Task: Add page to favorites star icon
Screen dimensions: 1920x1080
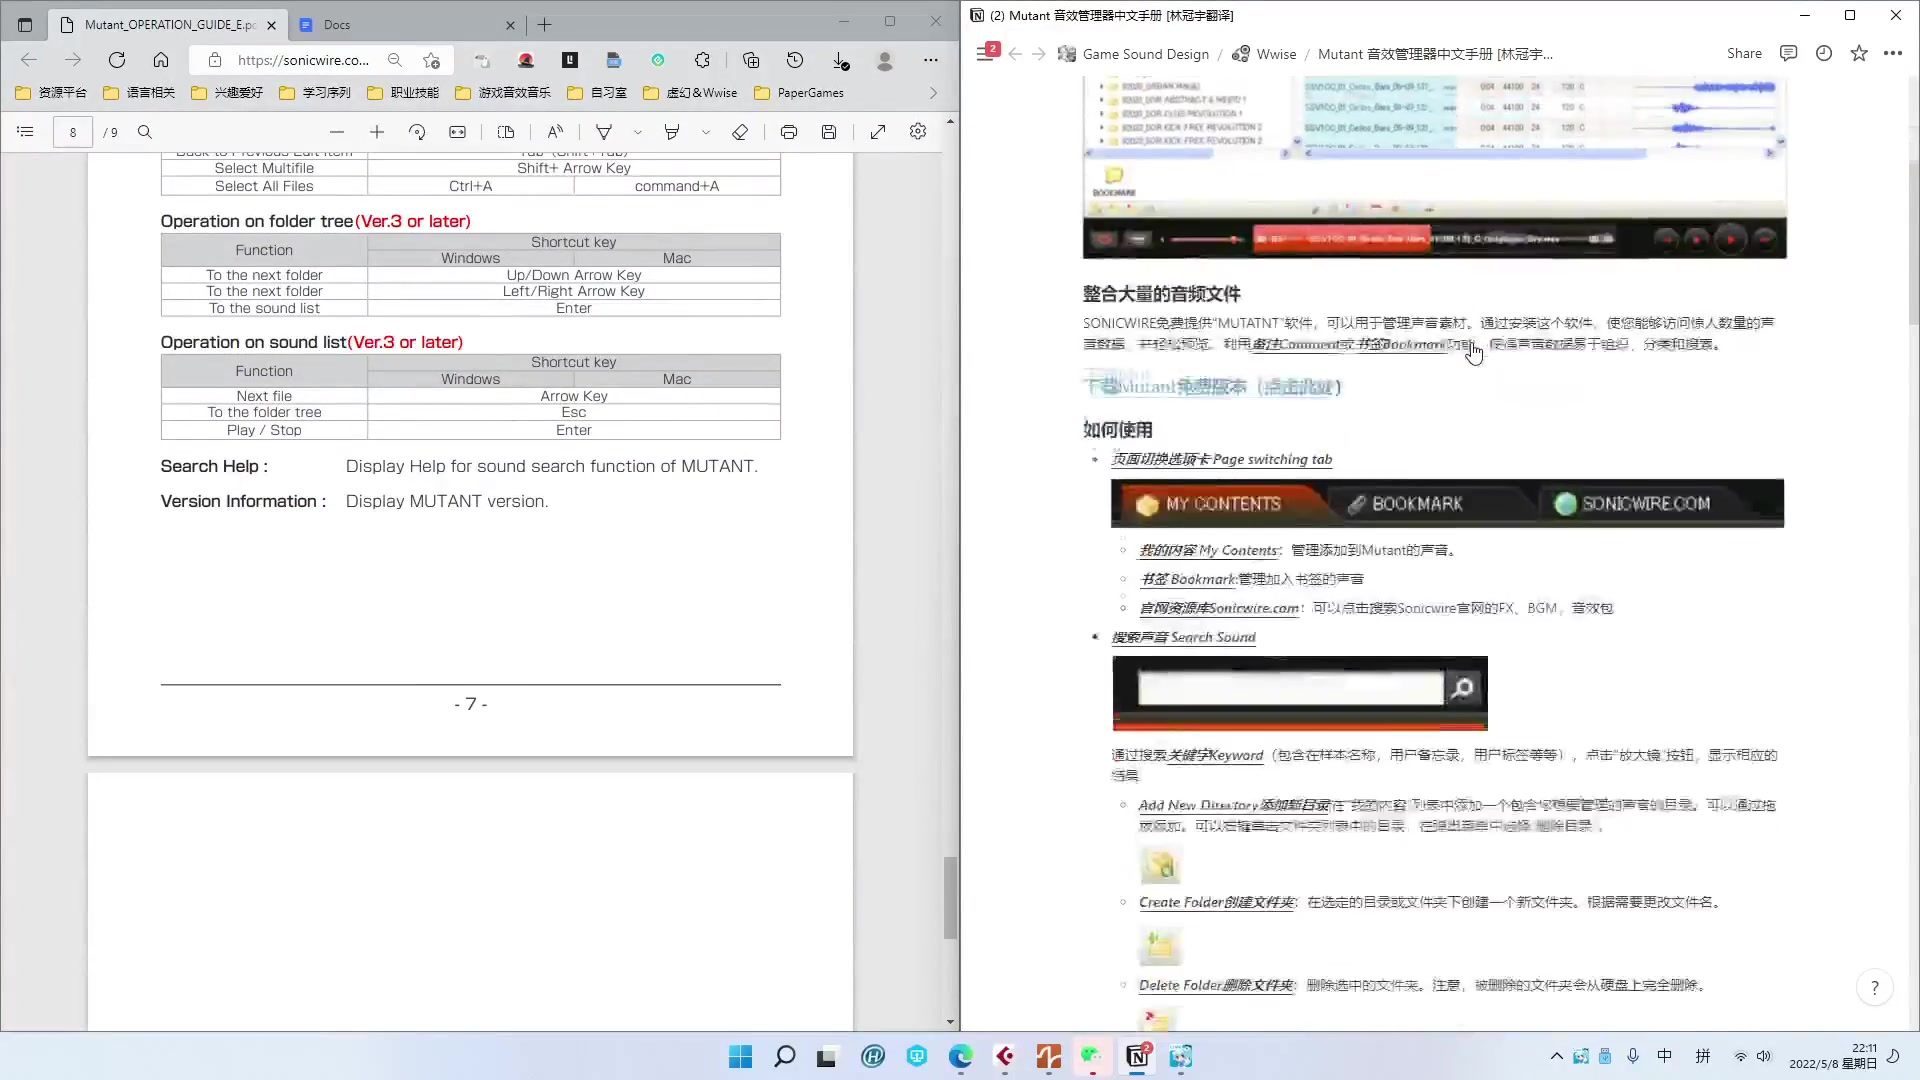Action: point(431,60)
